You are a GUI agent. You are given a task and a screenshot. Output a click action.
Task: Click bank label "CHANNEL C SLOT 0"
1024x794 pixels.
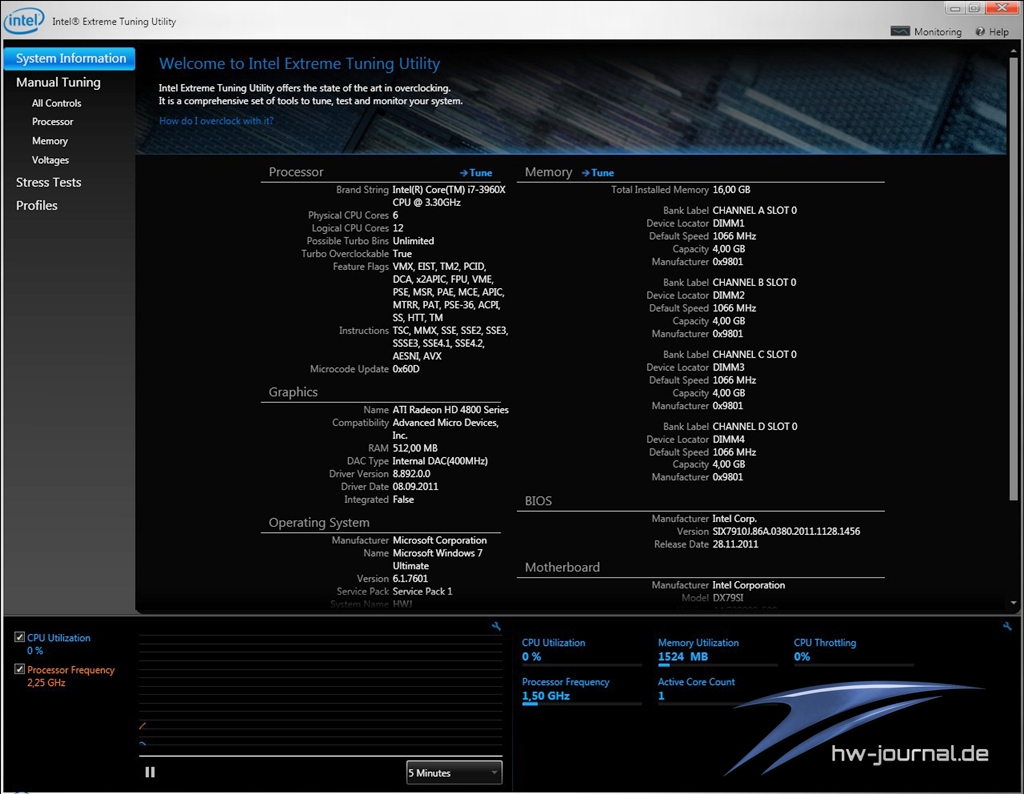click(x=754, y=355)
